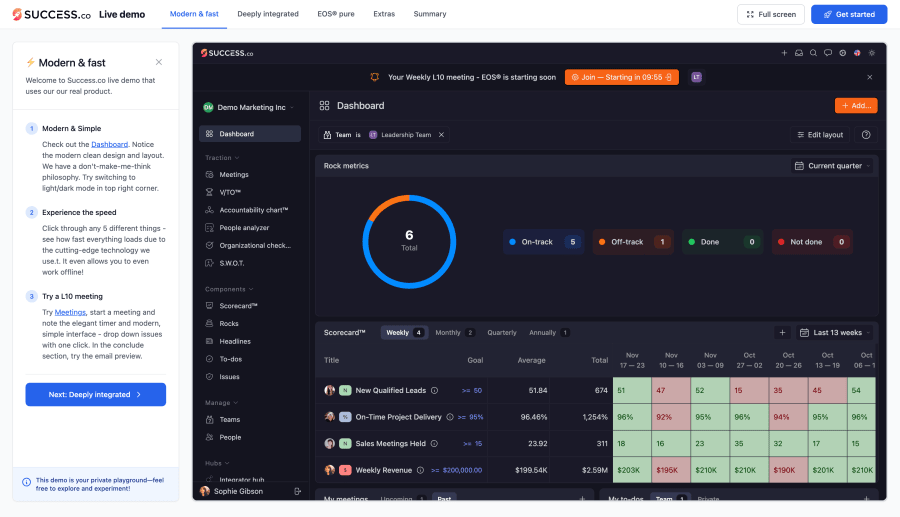Click the plus icon in app header
Viewport: 900px width, 517px height.
784,53
